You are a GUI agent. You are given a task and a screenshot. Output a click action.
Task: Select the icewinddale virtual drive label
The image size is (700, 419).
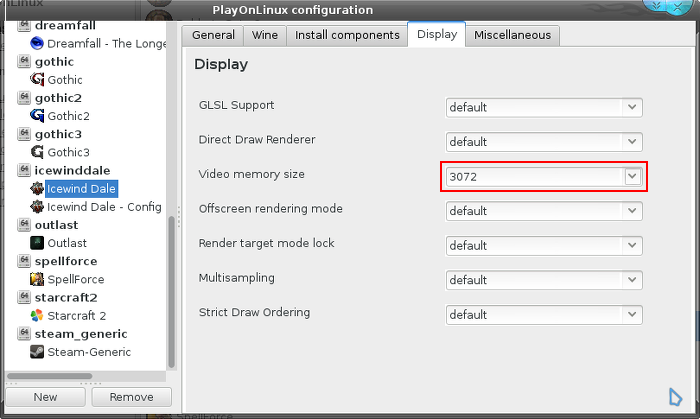click(72, 170)
